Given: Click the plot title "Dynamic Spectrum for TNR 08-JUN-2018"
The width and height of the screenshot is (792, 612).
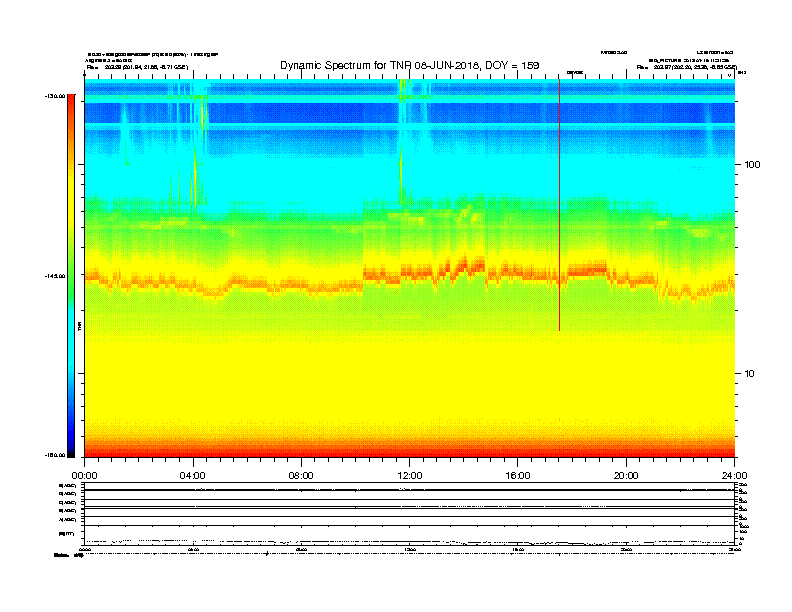Looking at the screenshot, I should [x=410, y=65].
